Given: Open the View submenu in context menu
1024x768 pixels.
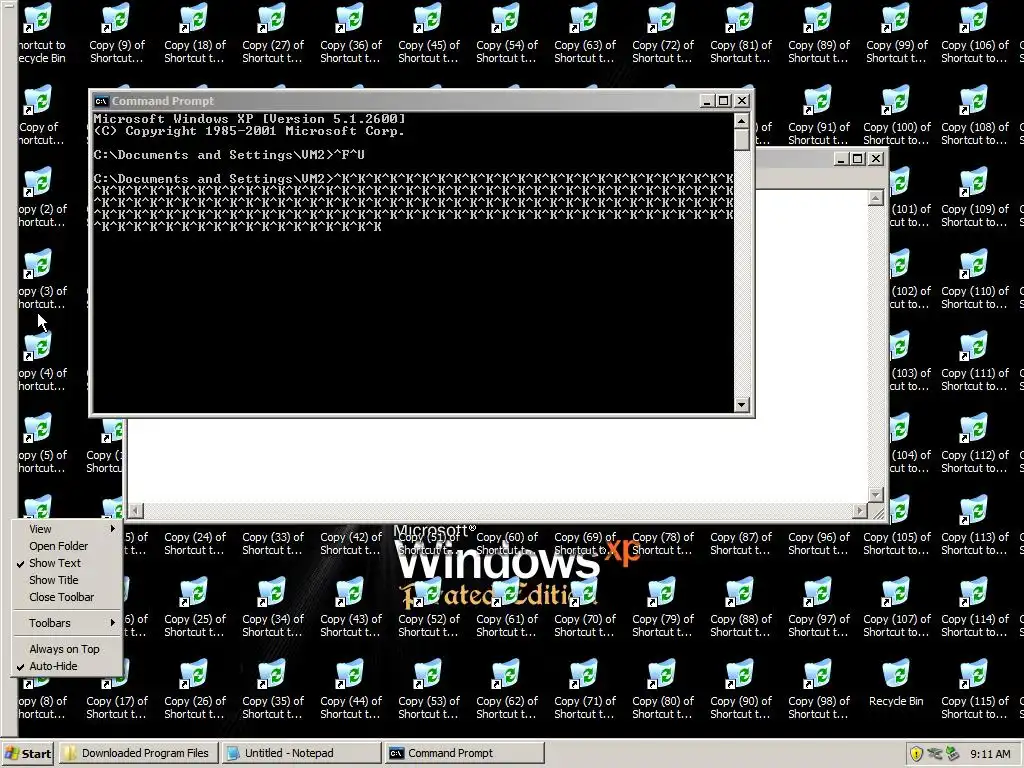Looking at the screenshot, I should coord(67,529).
